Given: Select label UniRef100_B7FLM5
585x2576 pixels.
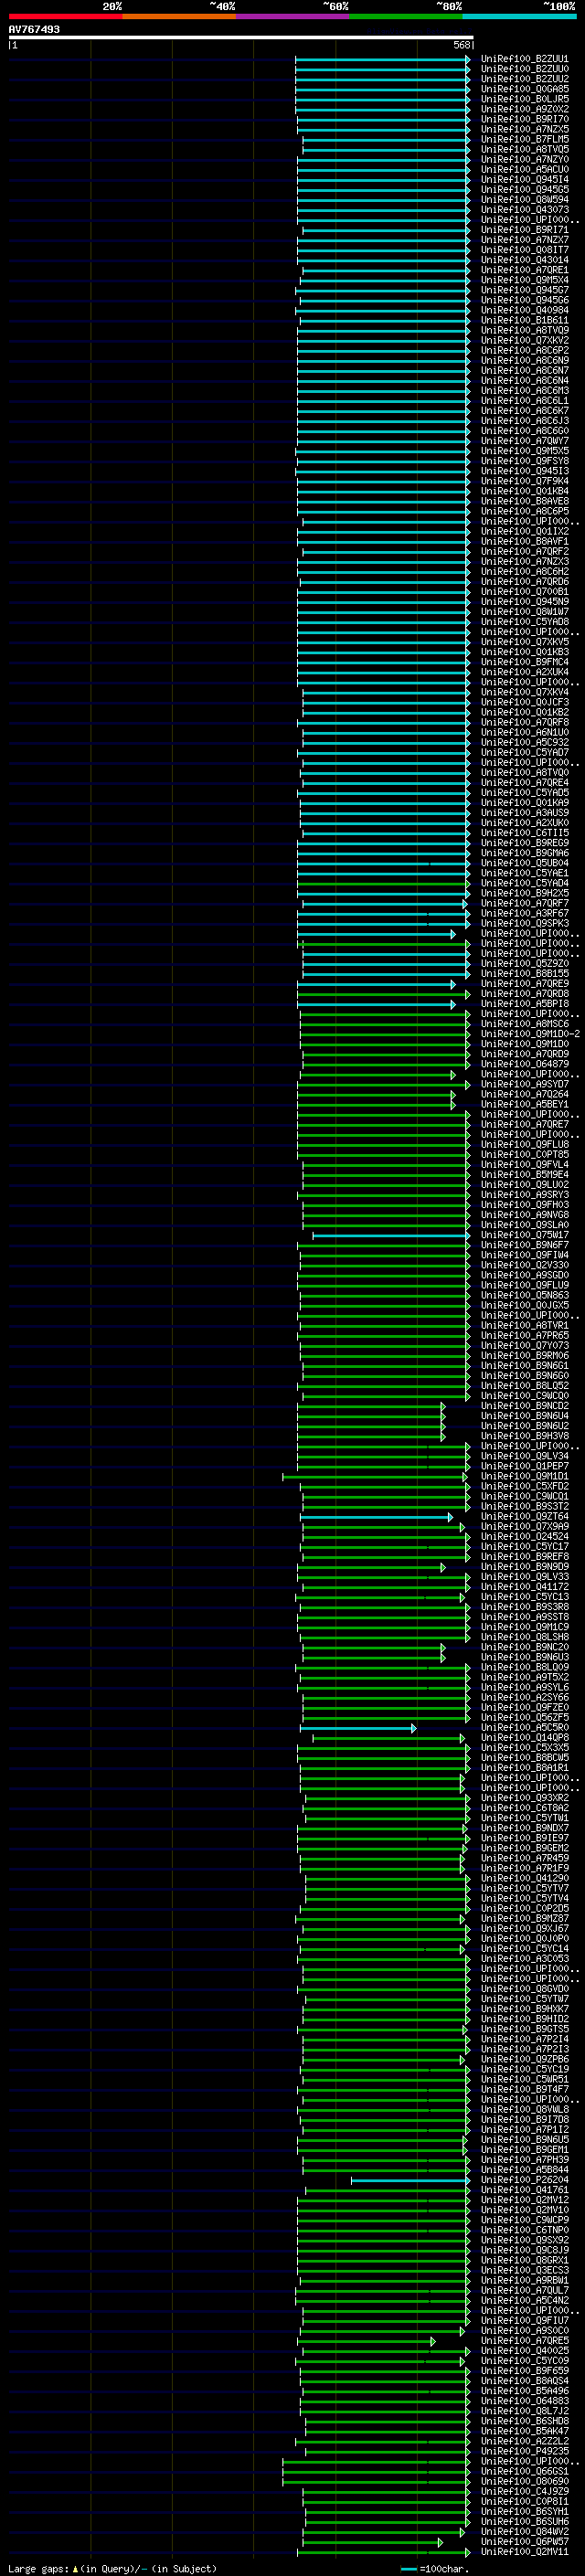Looking at the screenshot, I should tap(524, 139).
